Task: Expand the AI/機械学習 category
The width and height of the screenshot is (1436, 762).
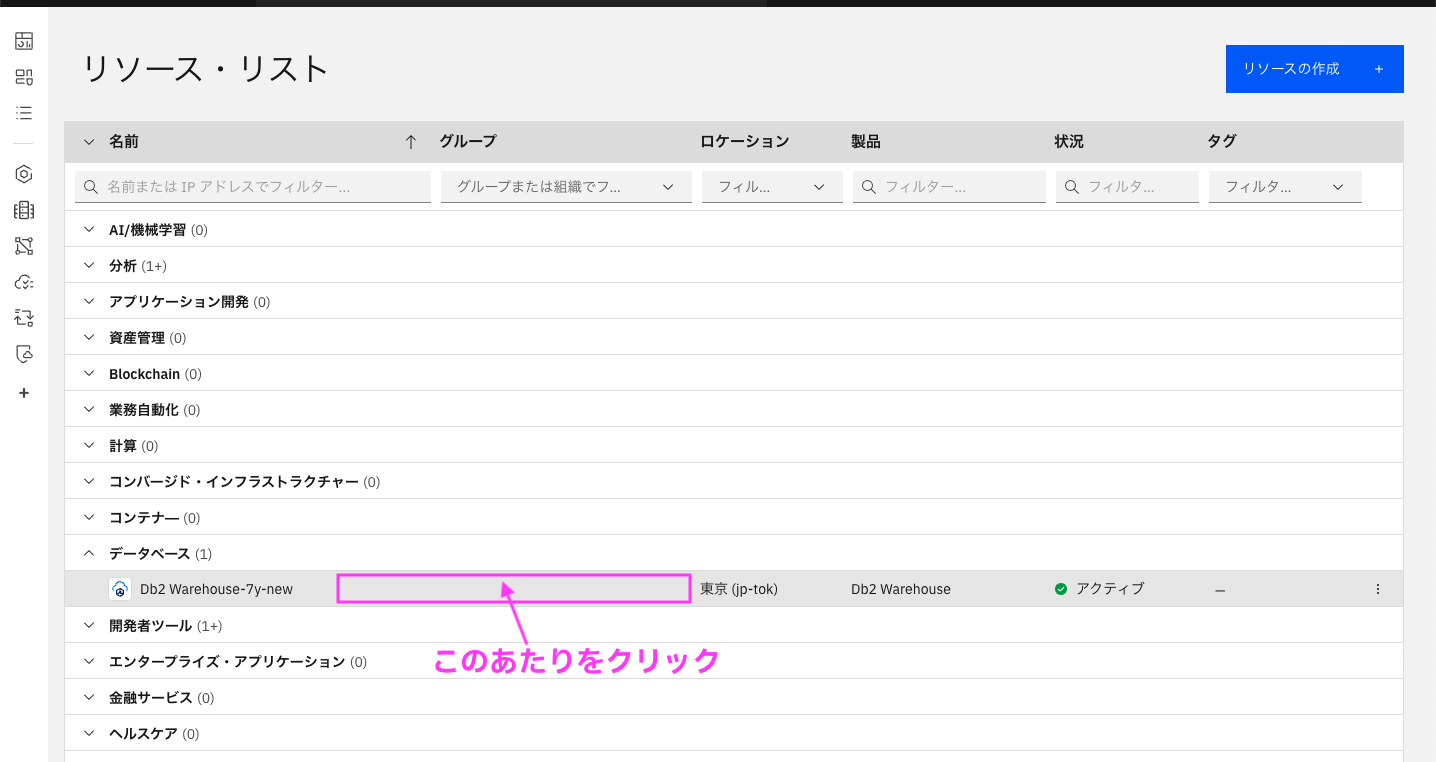Action: (x=88, y=230)
